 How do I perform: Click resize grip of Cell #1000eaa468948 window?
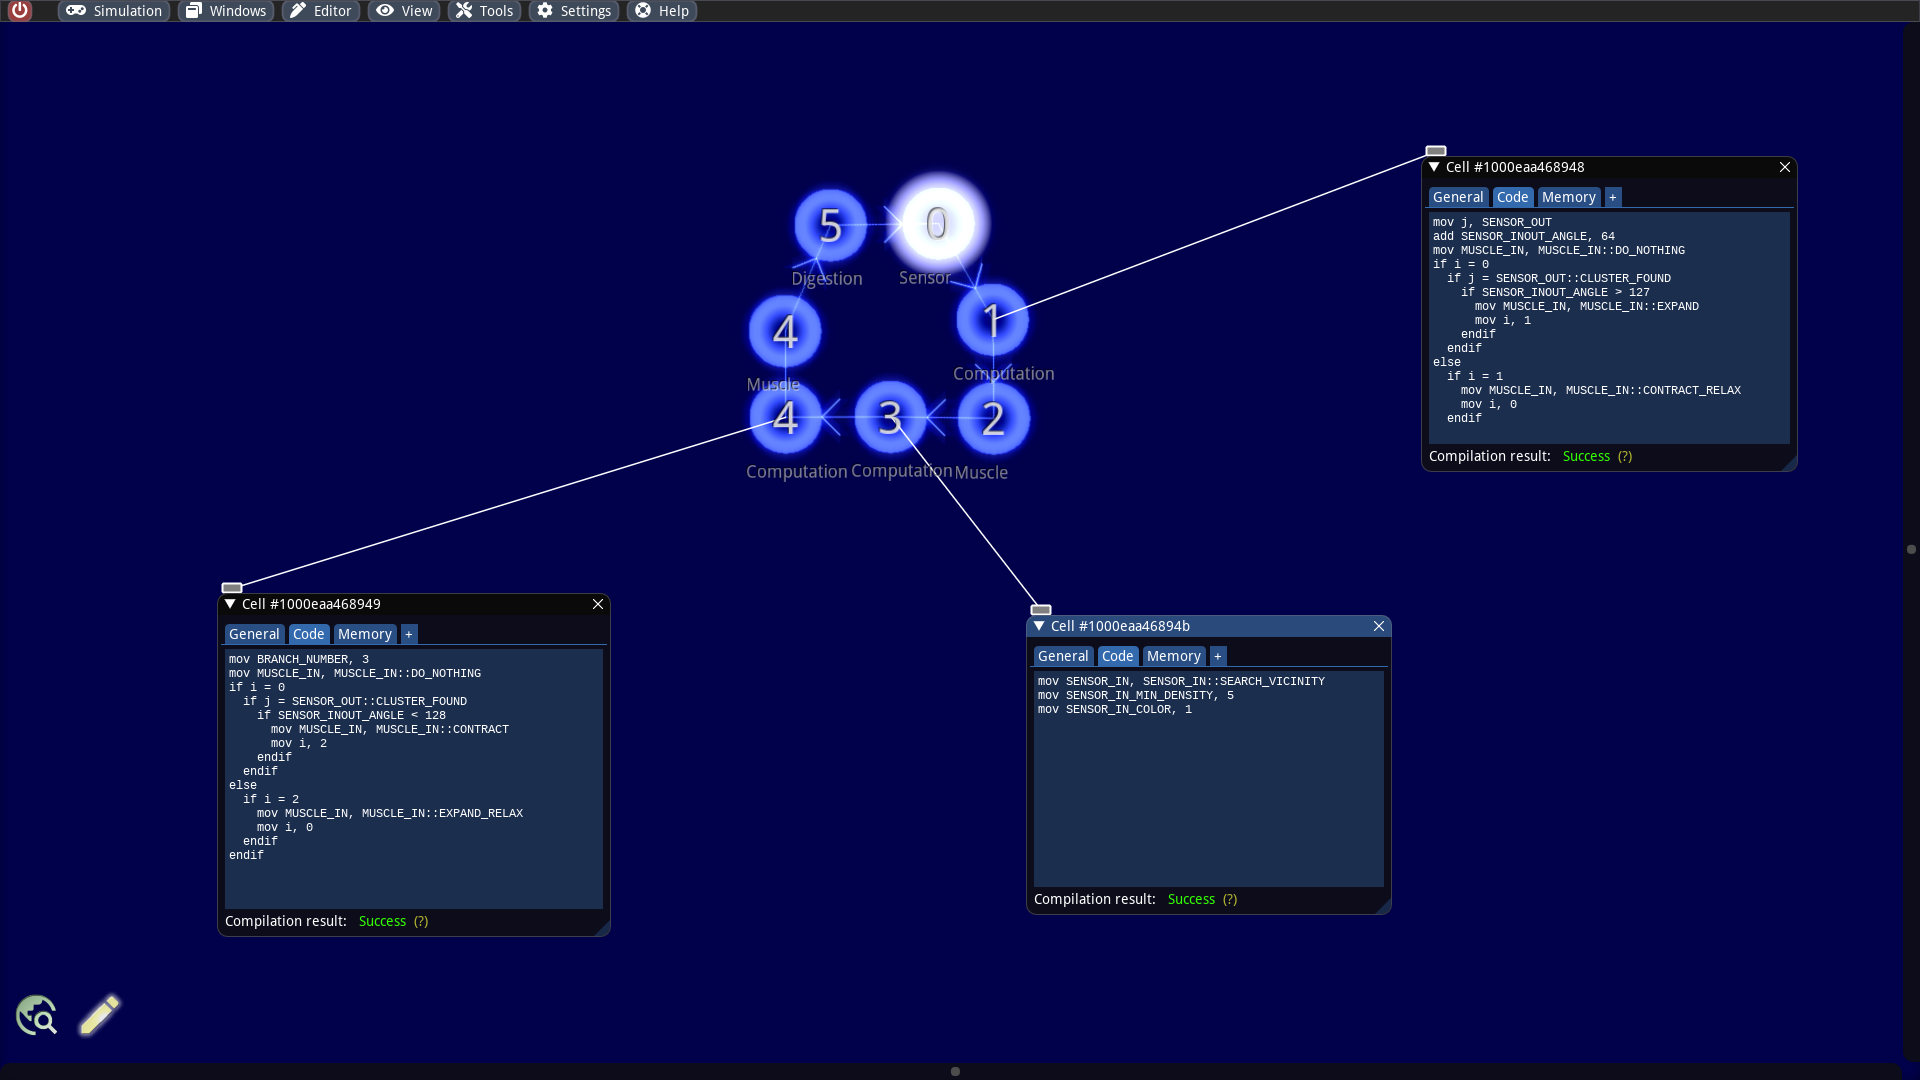[1790, 464]
